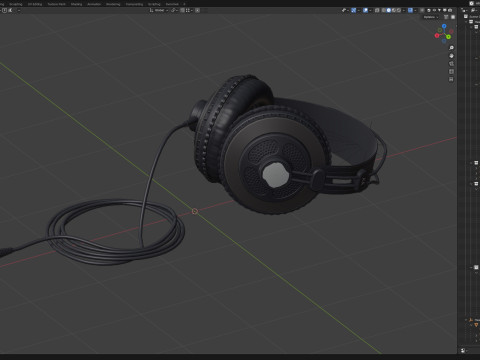480x360 pixels.
Task: Open the gizmo options dropdown arrow
Action: click(359, 10)
